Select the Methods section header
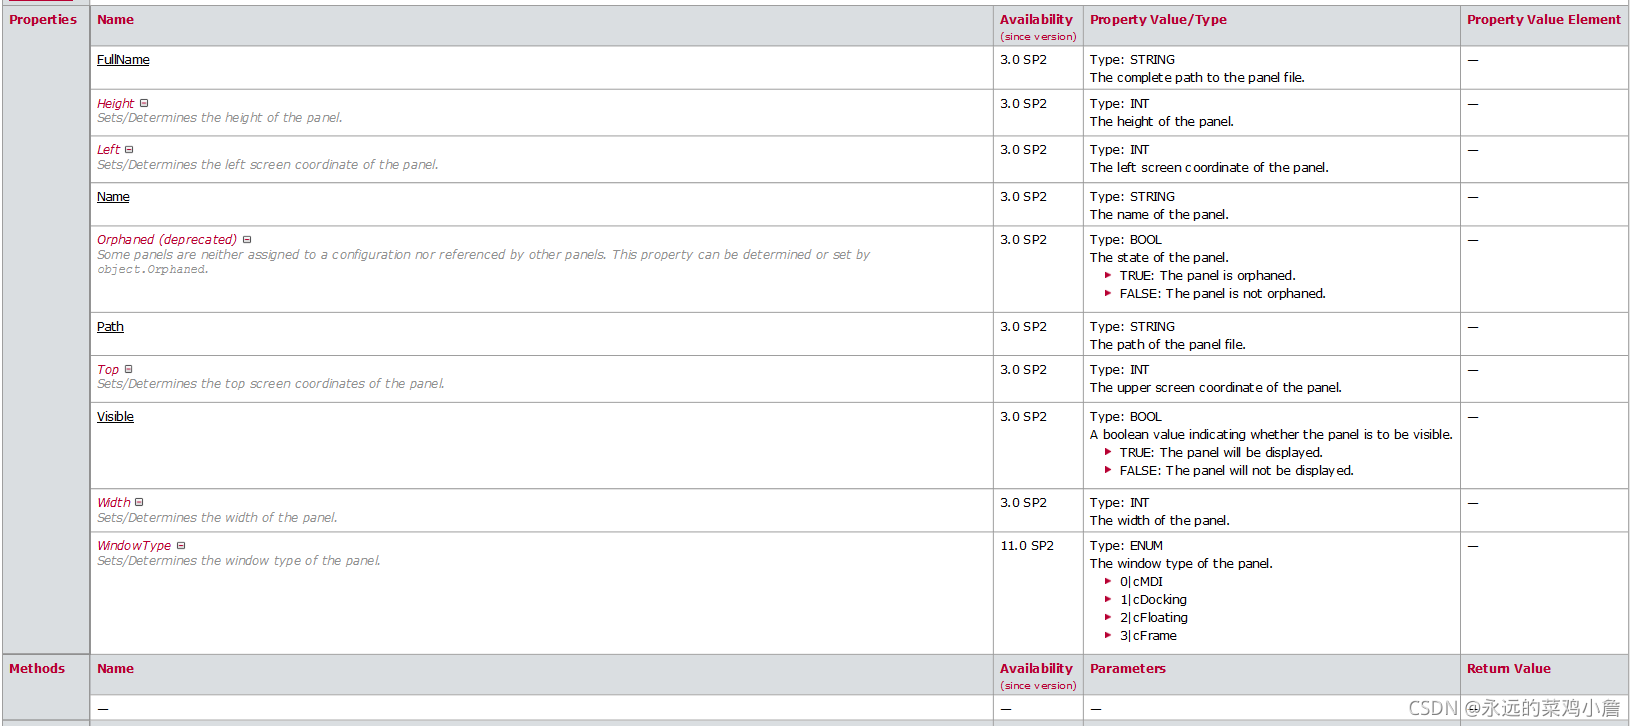The image size is (1635, 726). click(x=37, y=669)
